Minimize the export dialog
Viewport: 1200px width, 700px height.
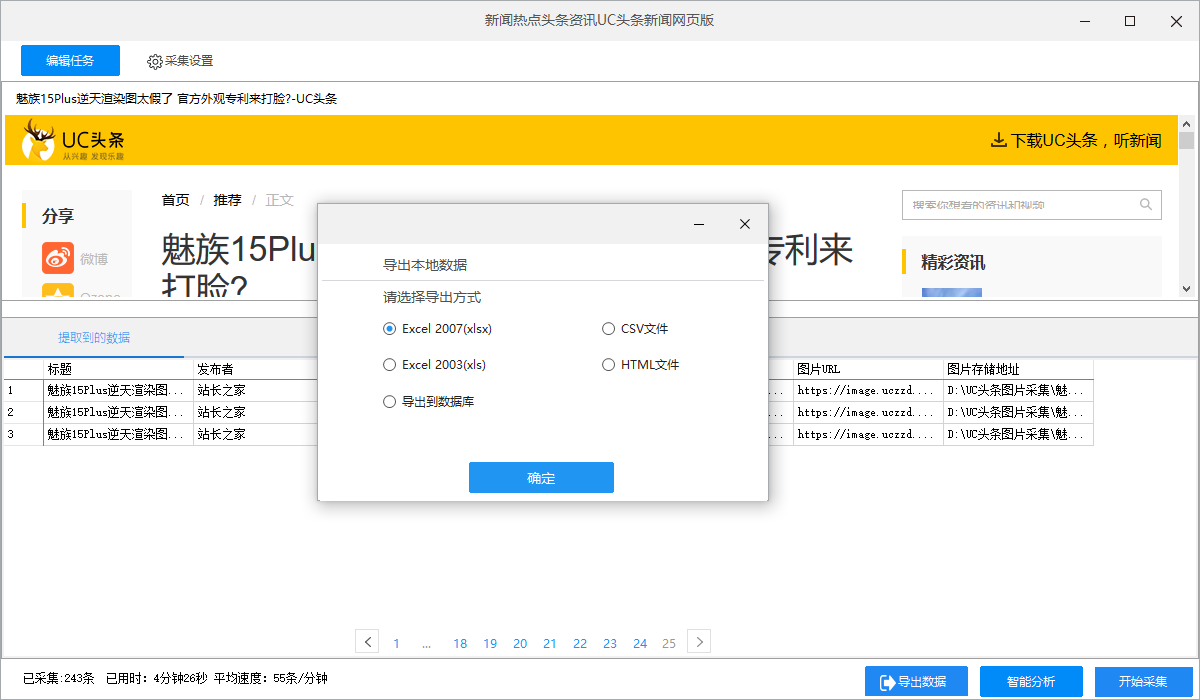click(x=699, y=224)
